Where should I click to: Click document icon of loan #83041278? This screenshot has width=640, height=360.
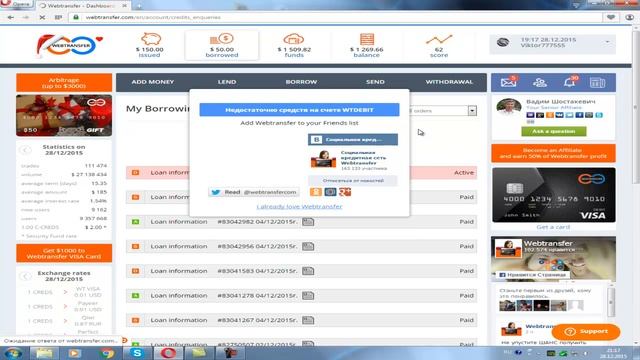pyautogui.click(x=308, y=296)
